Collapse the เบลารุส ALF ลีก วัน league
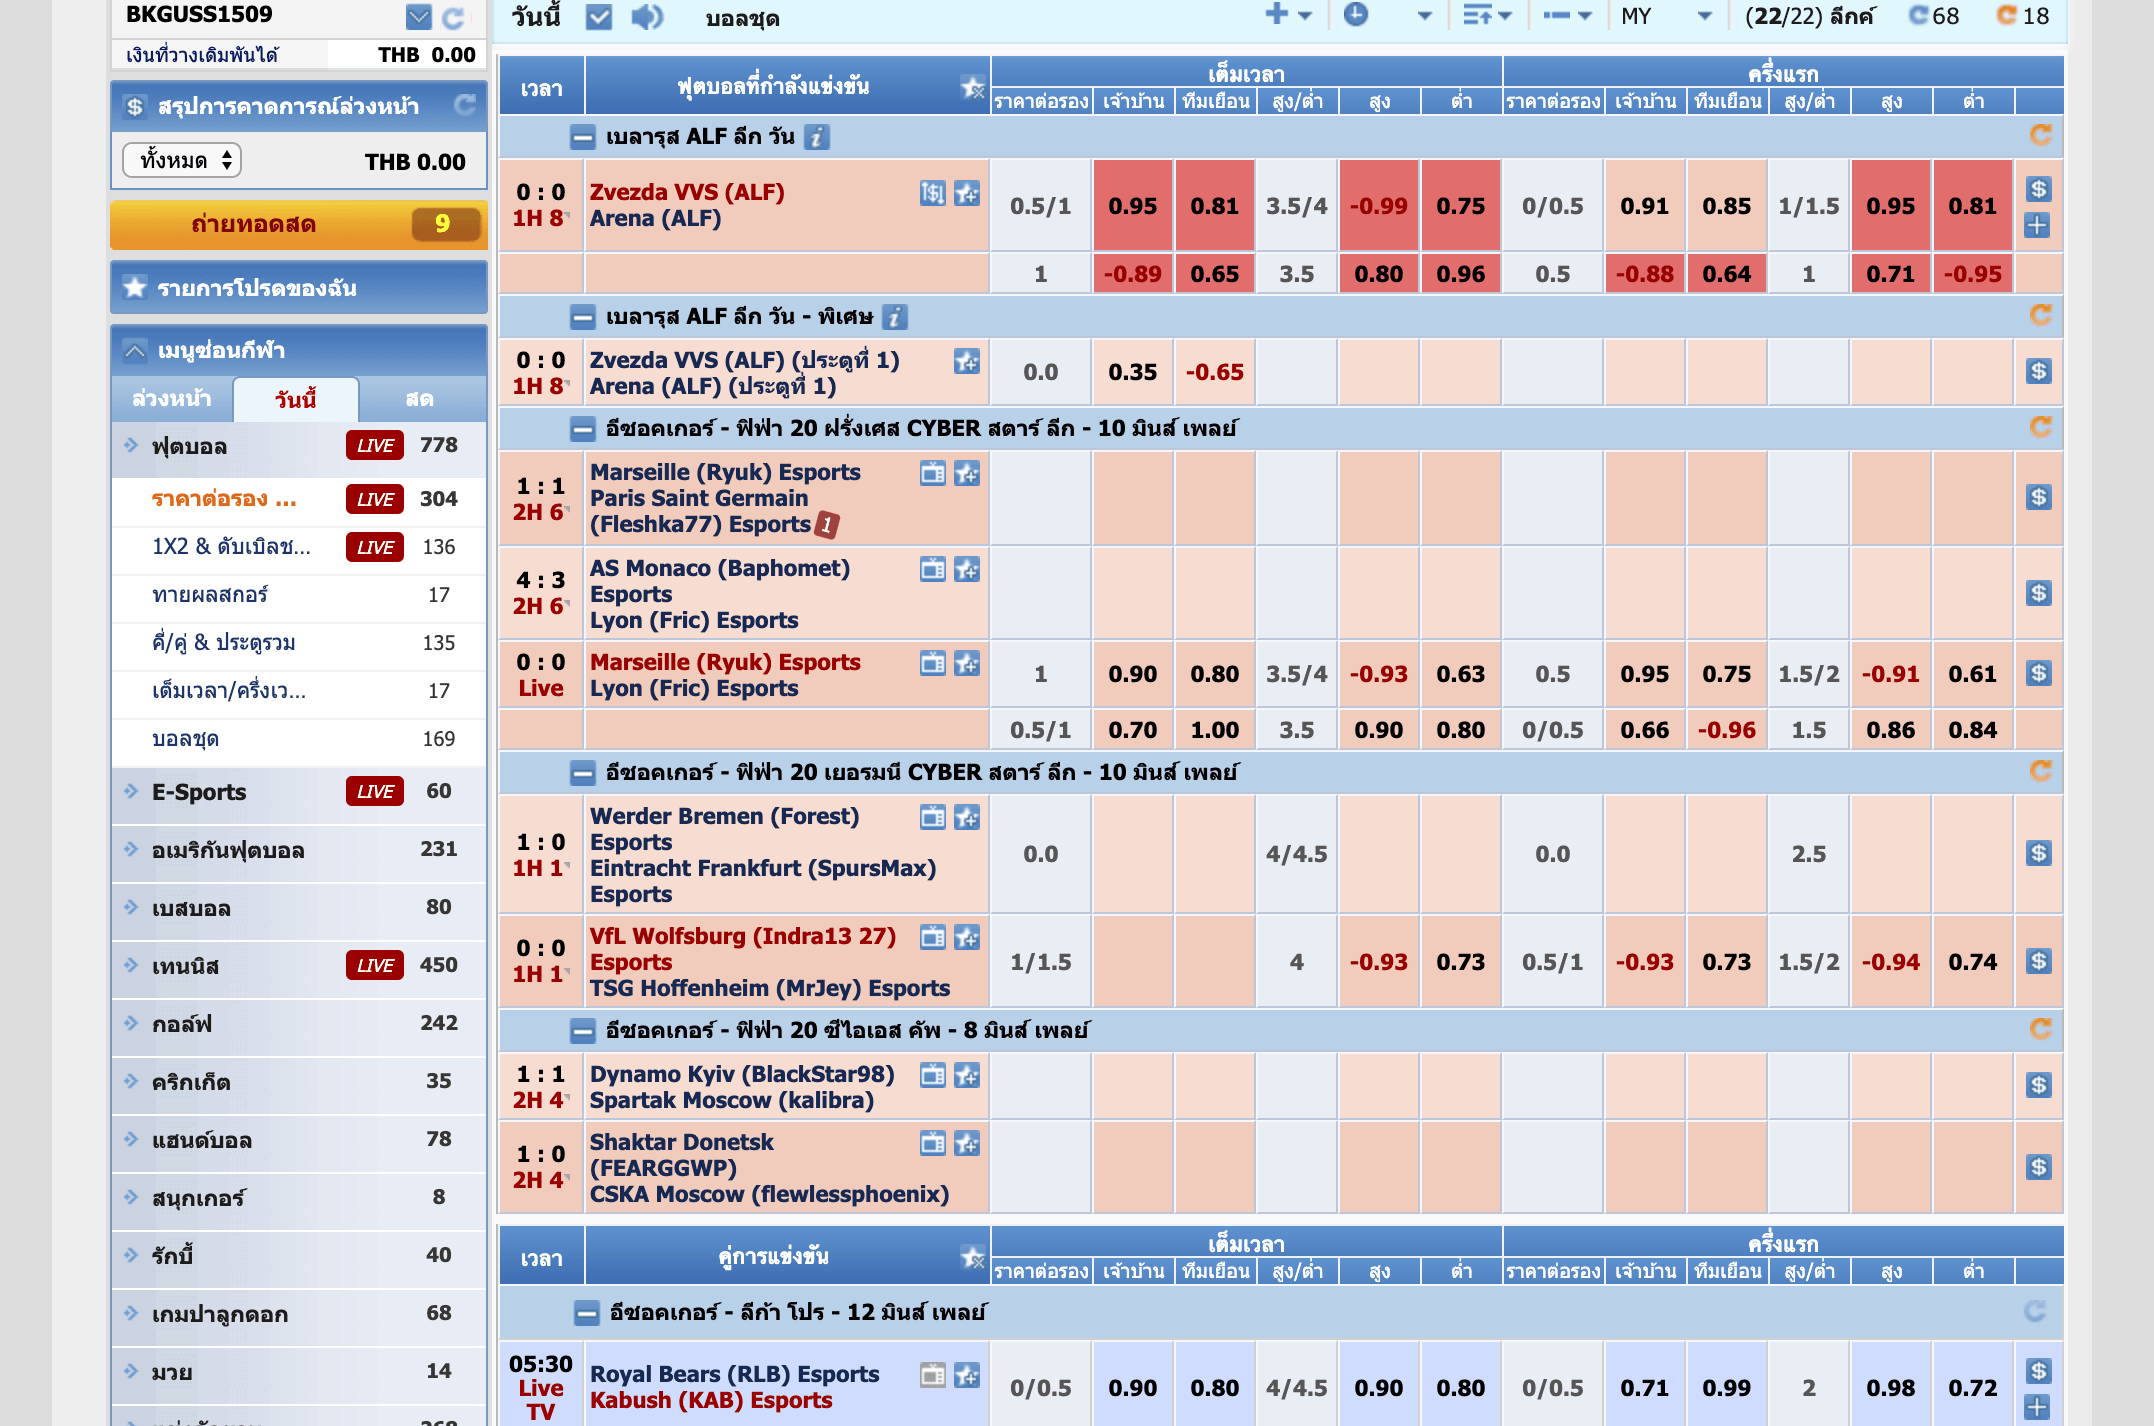The height and width of the screenshot is (1426, 2154). (x=582, y=137)
